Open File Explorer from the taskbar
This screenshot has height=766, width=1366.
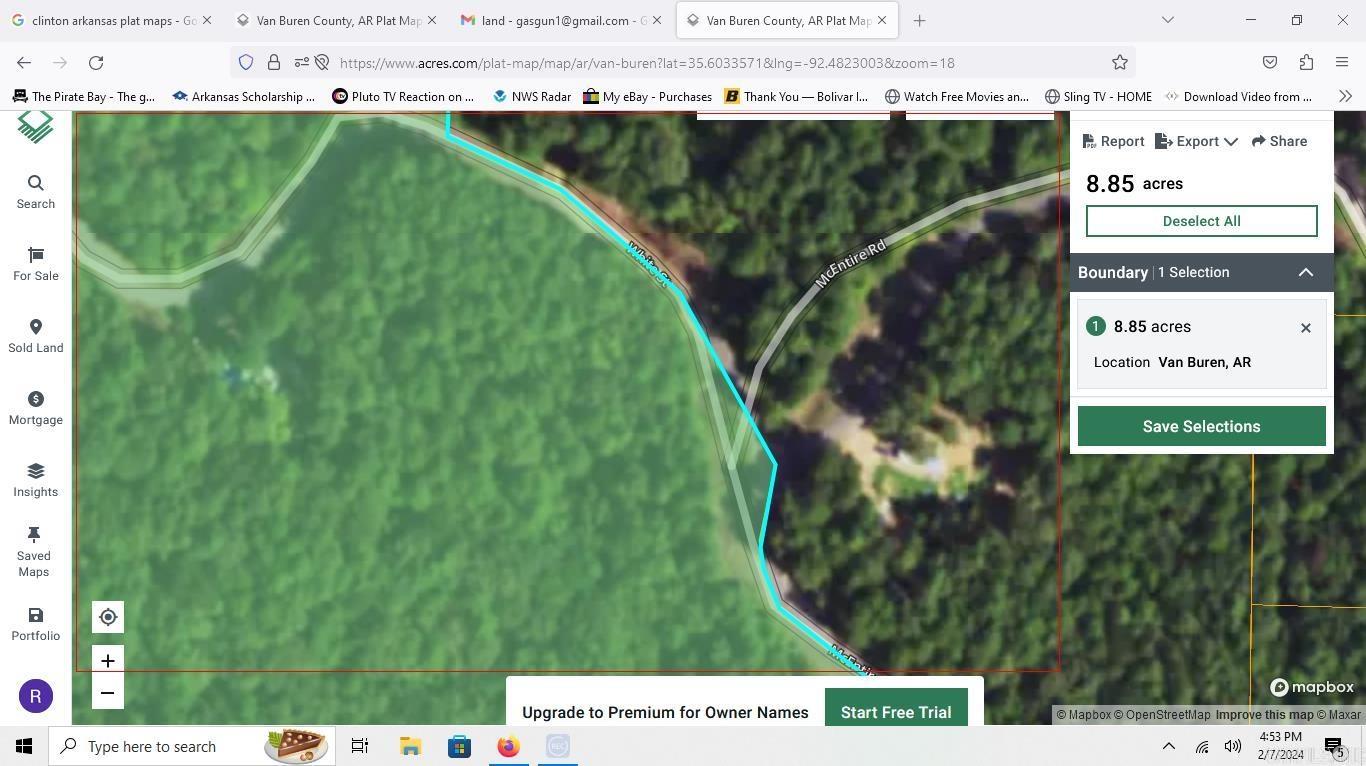click(x=410, y=747)
